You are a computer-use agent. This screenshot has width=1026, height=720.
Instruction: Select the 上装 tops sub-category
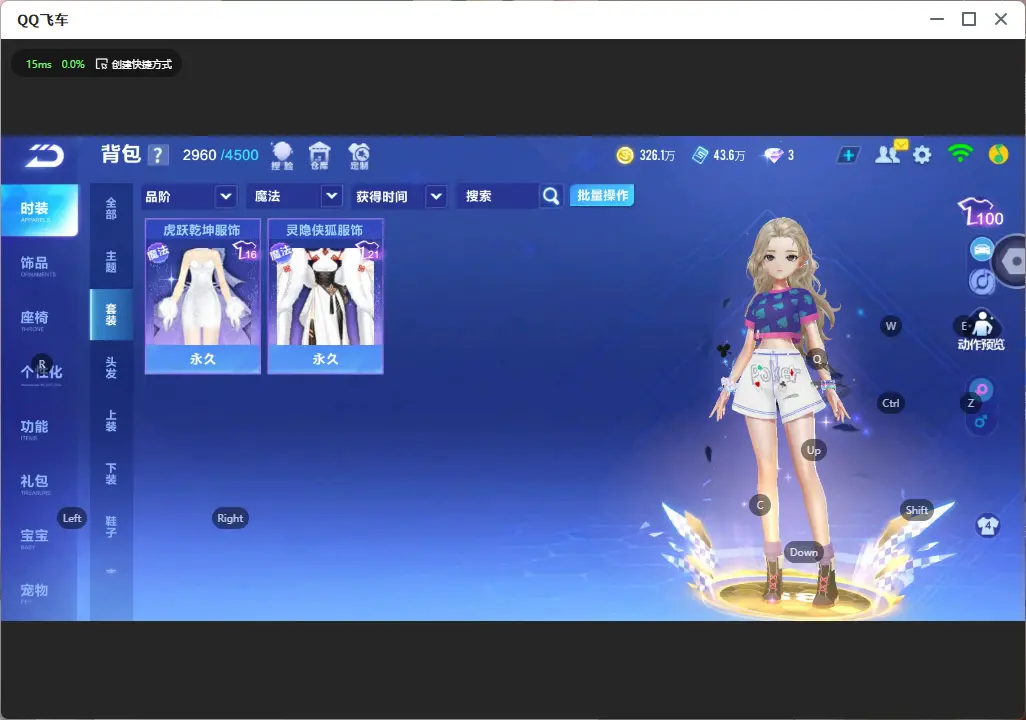[x=111, y=421]
